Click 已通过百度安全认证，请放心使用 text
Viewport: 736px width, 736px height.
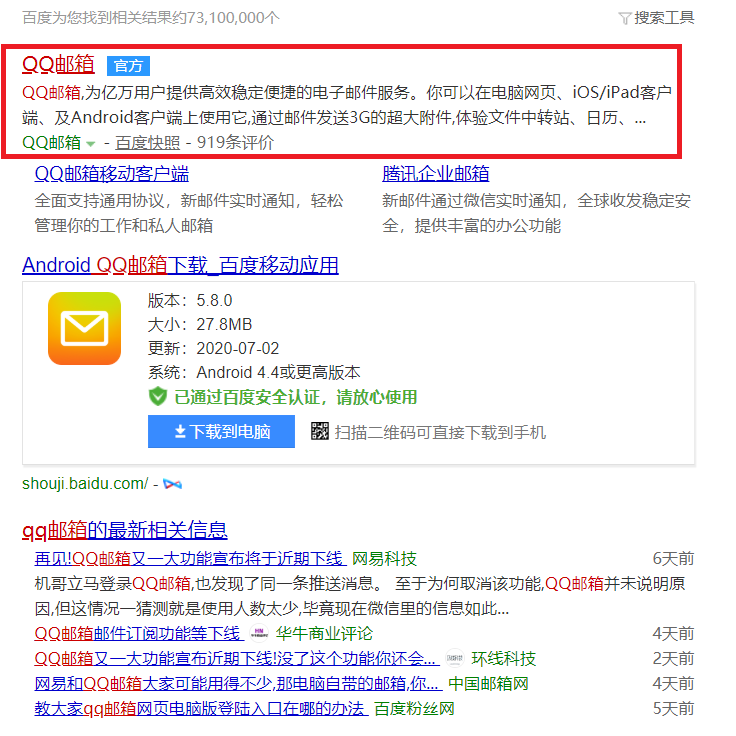296,397
